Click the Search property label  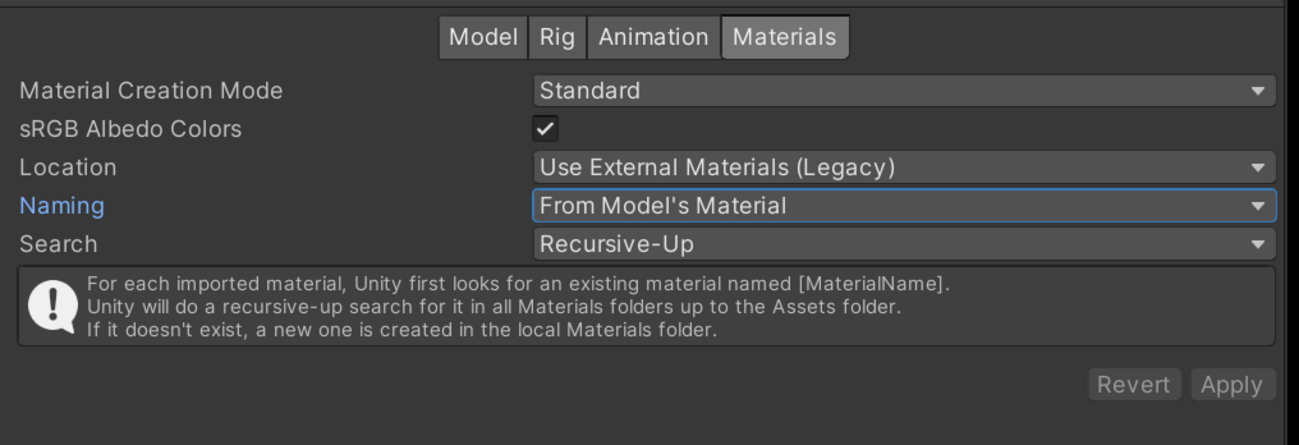point(58,244)
